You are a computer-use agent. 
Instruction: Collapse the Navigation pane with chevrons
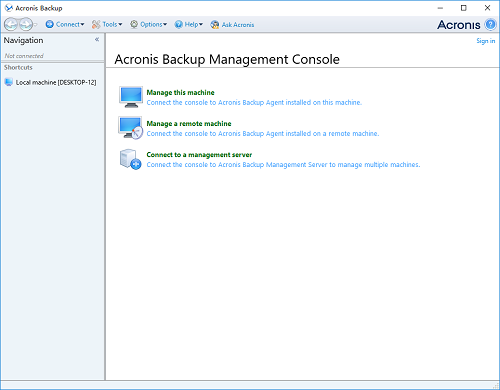point(97,40)
